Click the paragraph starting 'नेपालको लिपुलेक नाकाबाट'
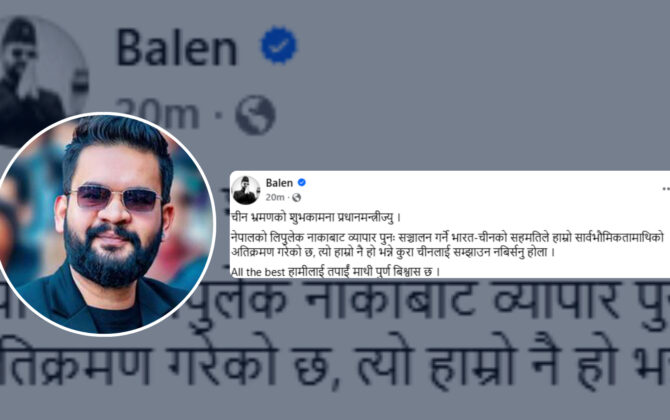The width and height of the screenshot is (670, 420). coord(448,244)
